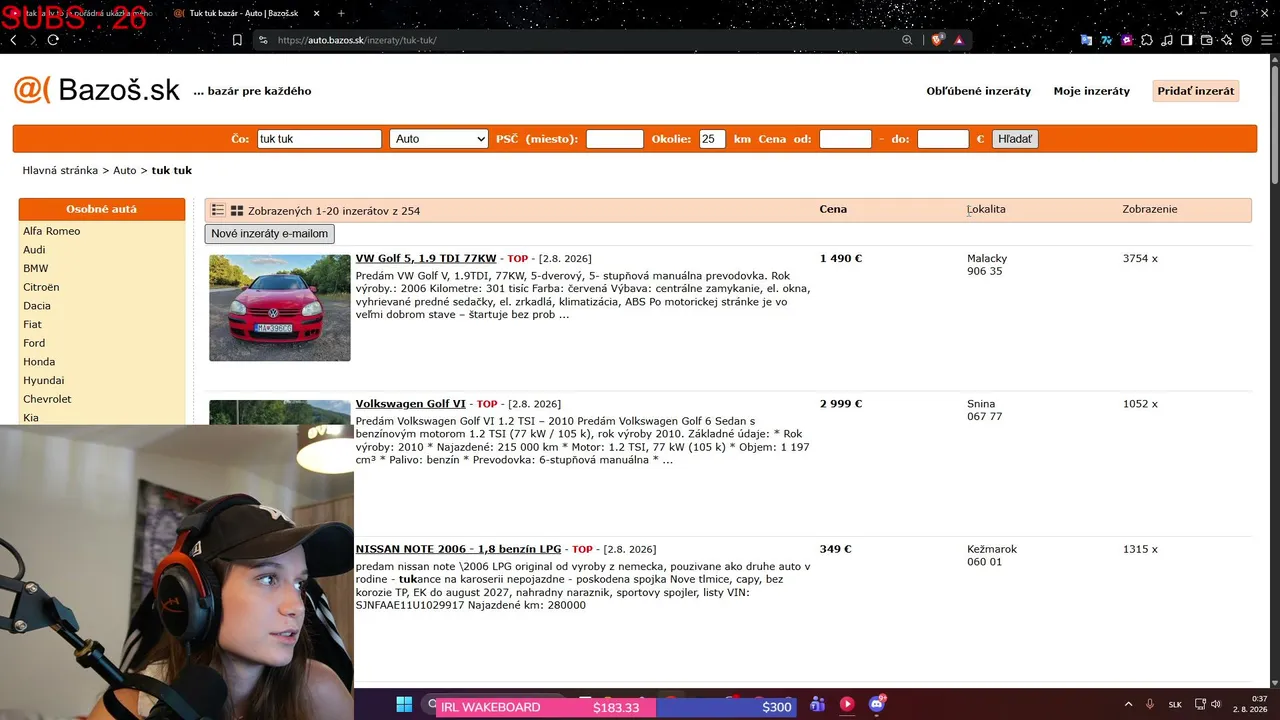The image size is (1280, 720).
Task: Select Honda in the sidebar
Action: 39,362
